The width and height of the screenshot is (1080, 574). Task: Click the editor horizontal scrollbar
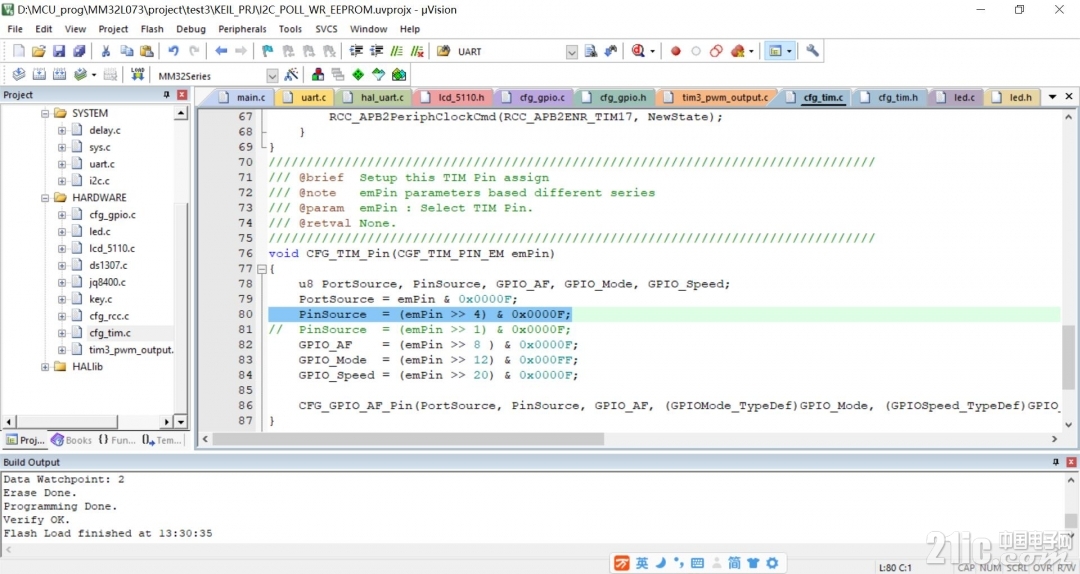pos(408,439)
